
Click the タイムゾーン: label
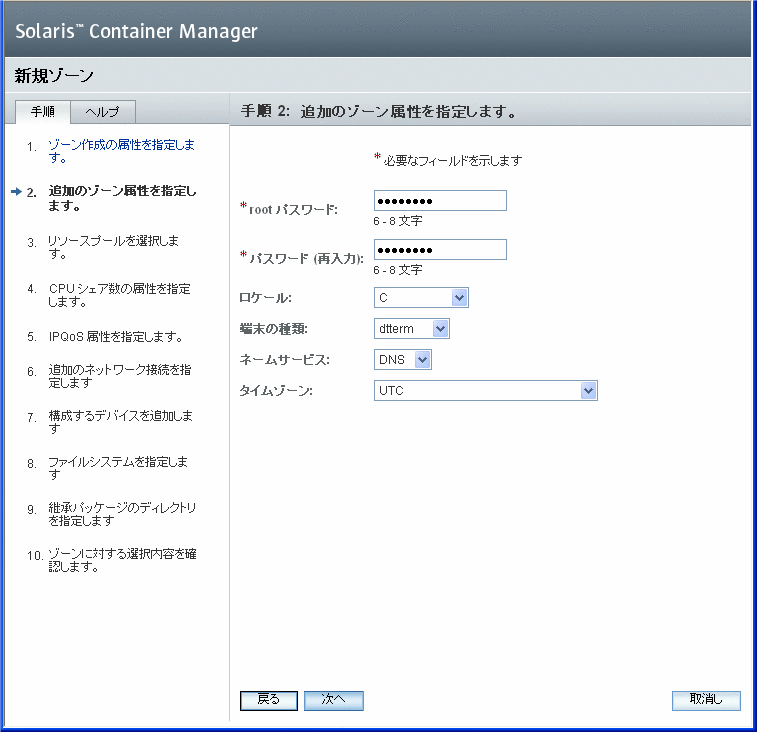coord(276,391)
